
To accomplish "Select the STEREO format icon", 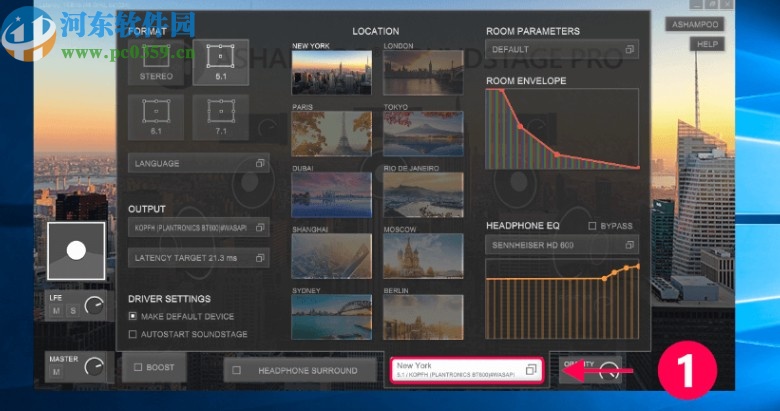I will 156,62.
